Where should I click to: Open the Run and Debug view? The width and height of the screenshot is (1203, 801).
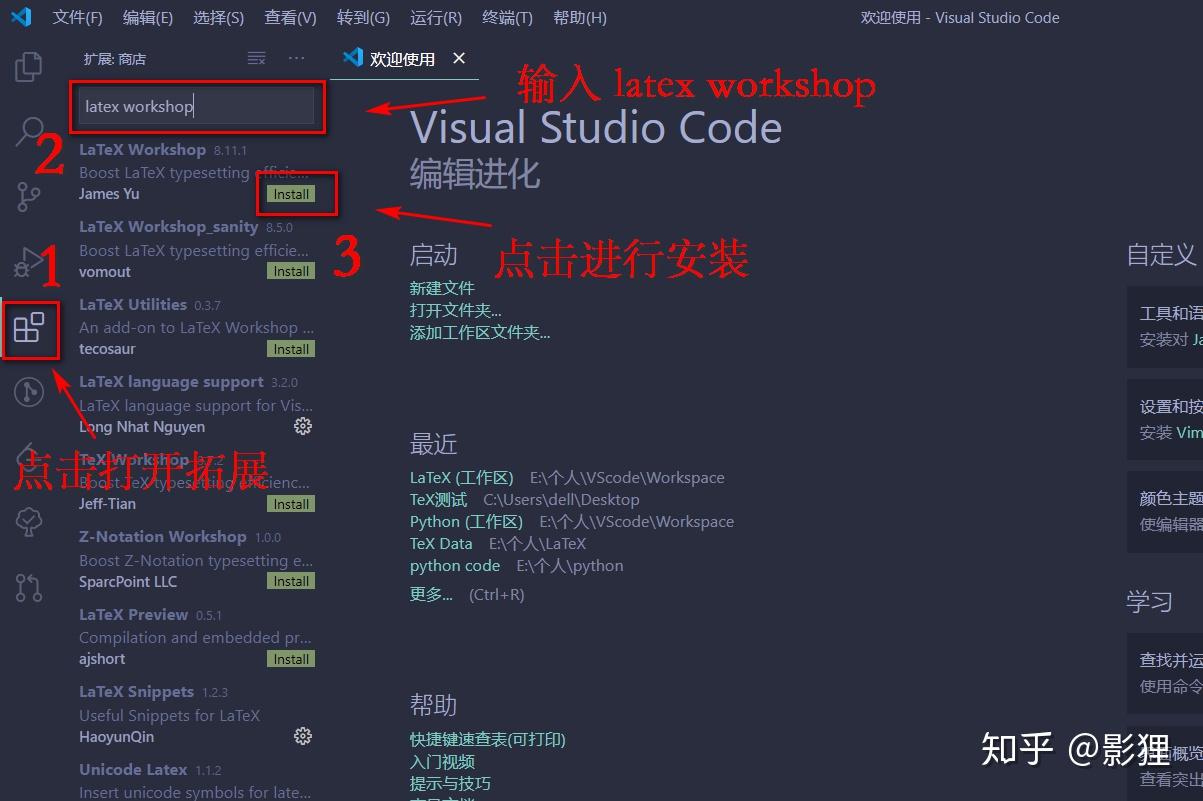tap(28, 261)
